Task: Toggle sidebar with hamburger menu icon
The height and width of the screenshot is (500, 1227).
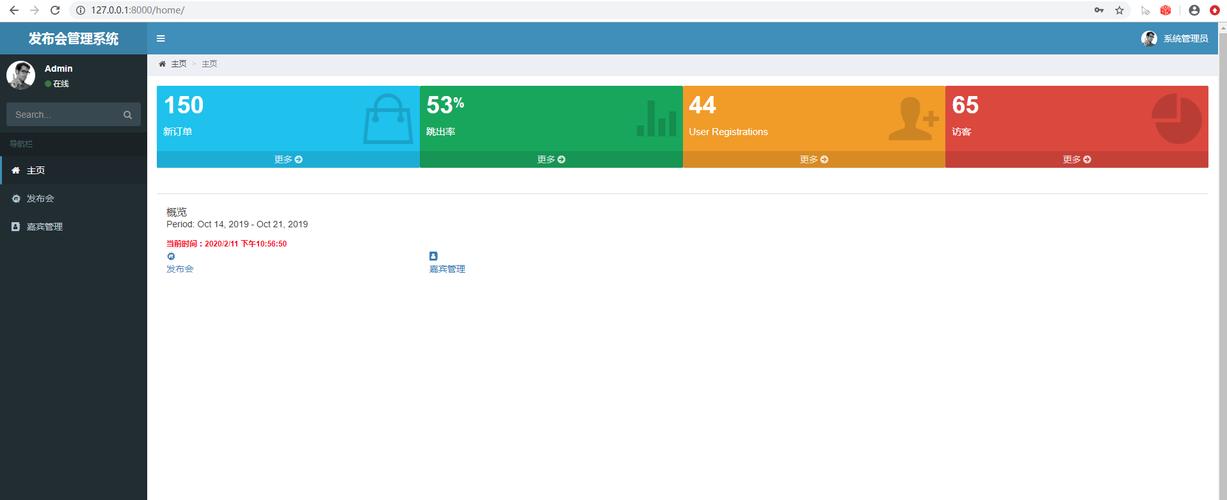Action: click(161, 39)
